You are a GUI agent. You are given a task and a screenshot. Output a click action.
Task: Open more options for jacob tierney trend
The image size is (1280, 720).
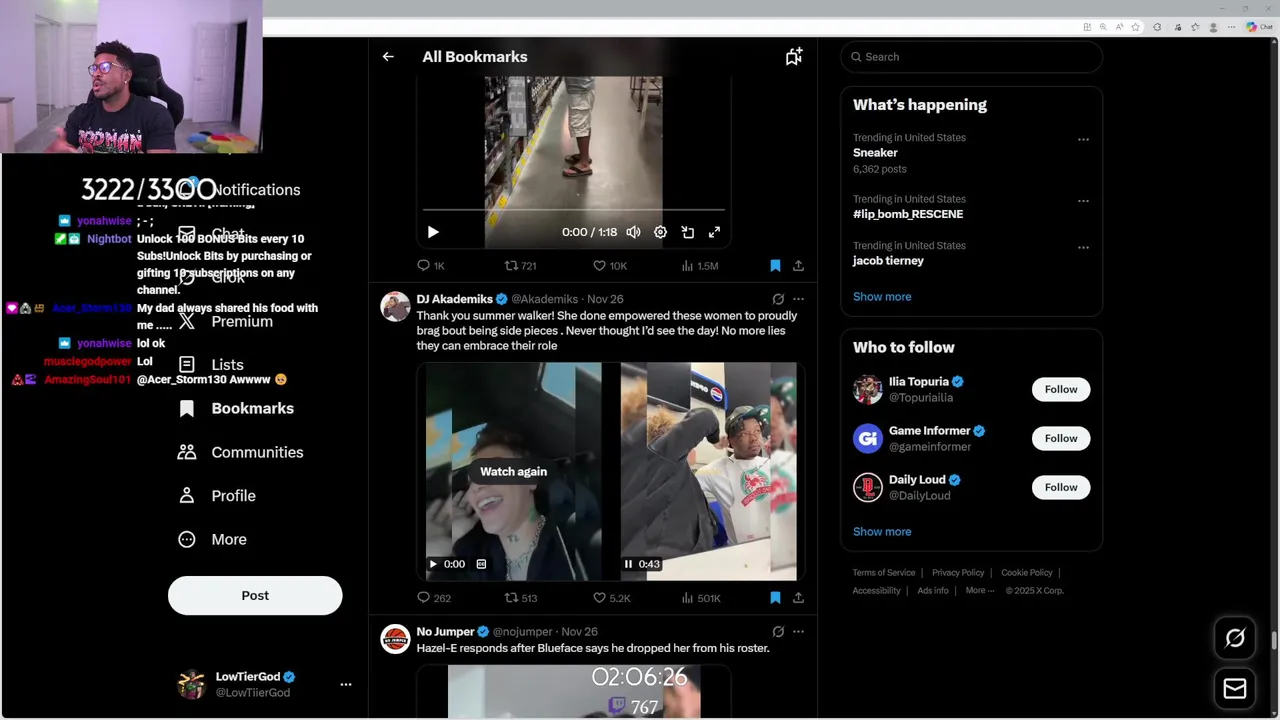1083,247
